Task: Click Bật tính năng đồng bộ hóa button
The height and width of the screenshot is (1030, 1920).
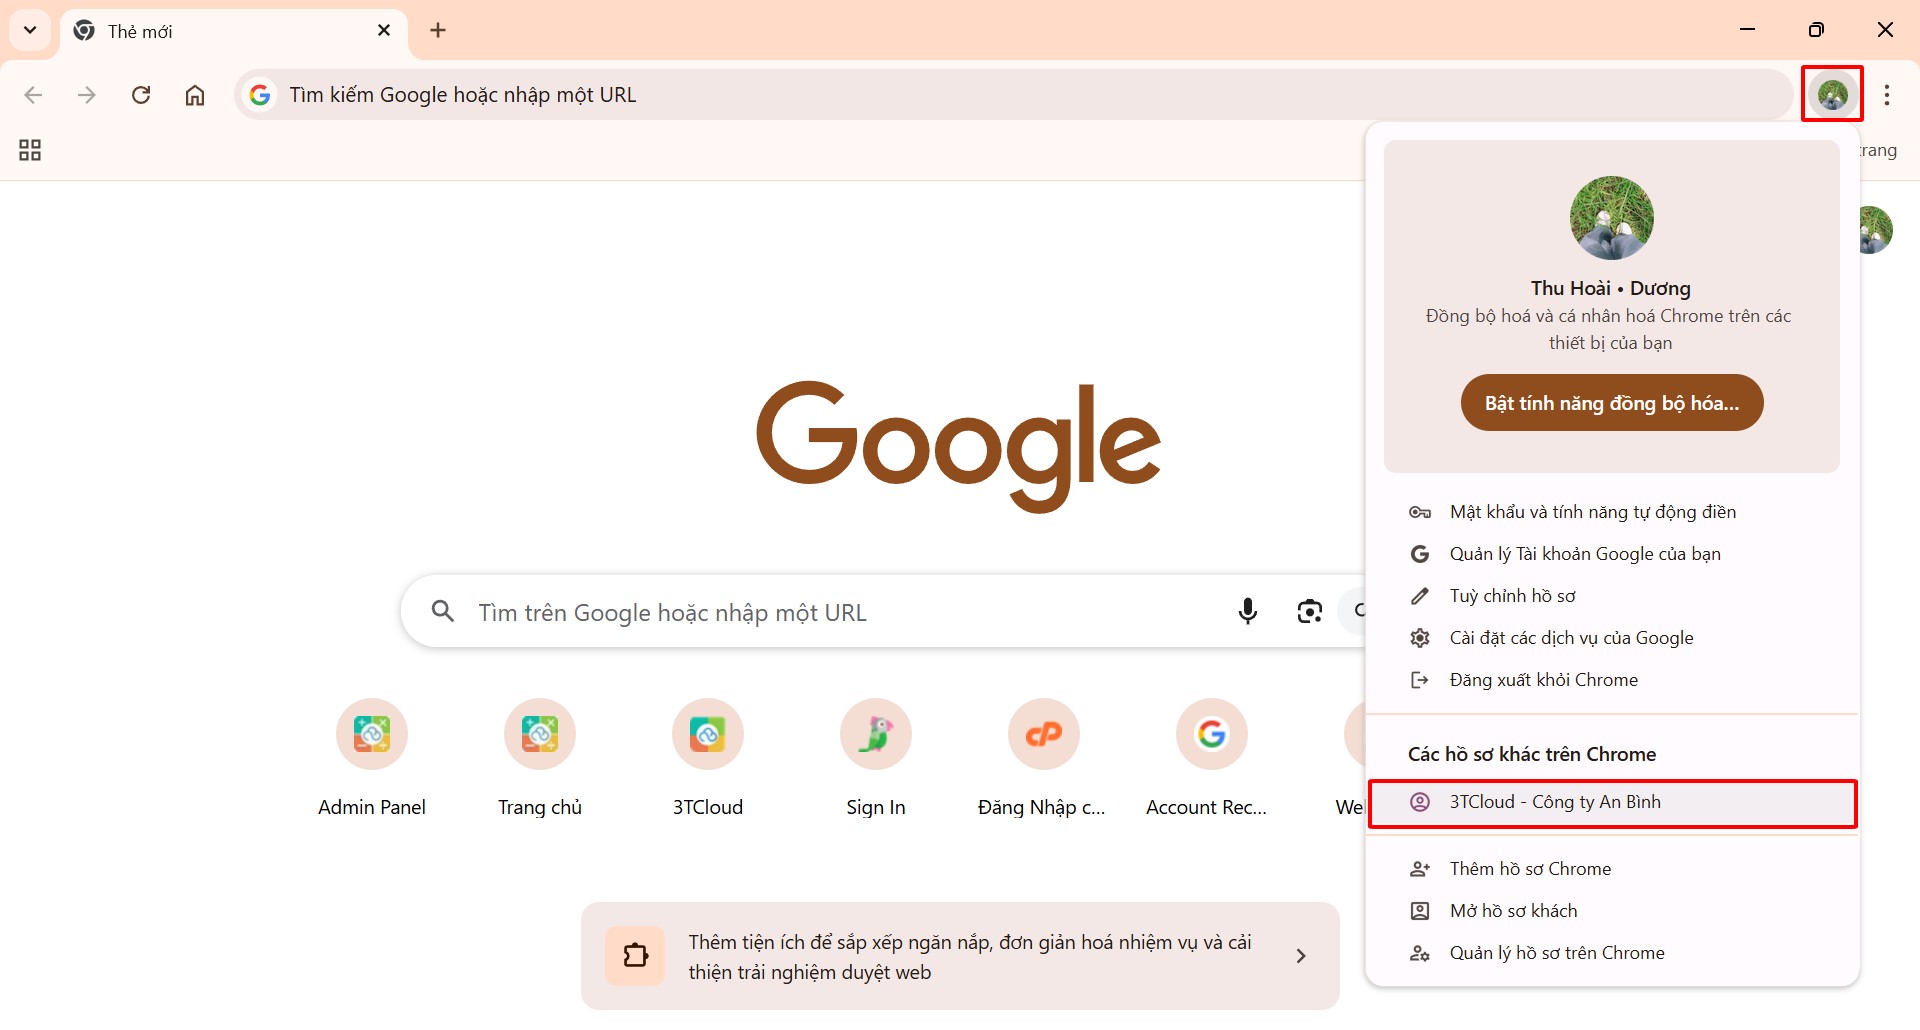Action: click(x=1611, y=403)
